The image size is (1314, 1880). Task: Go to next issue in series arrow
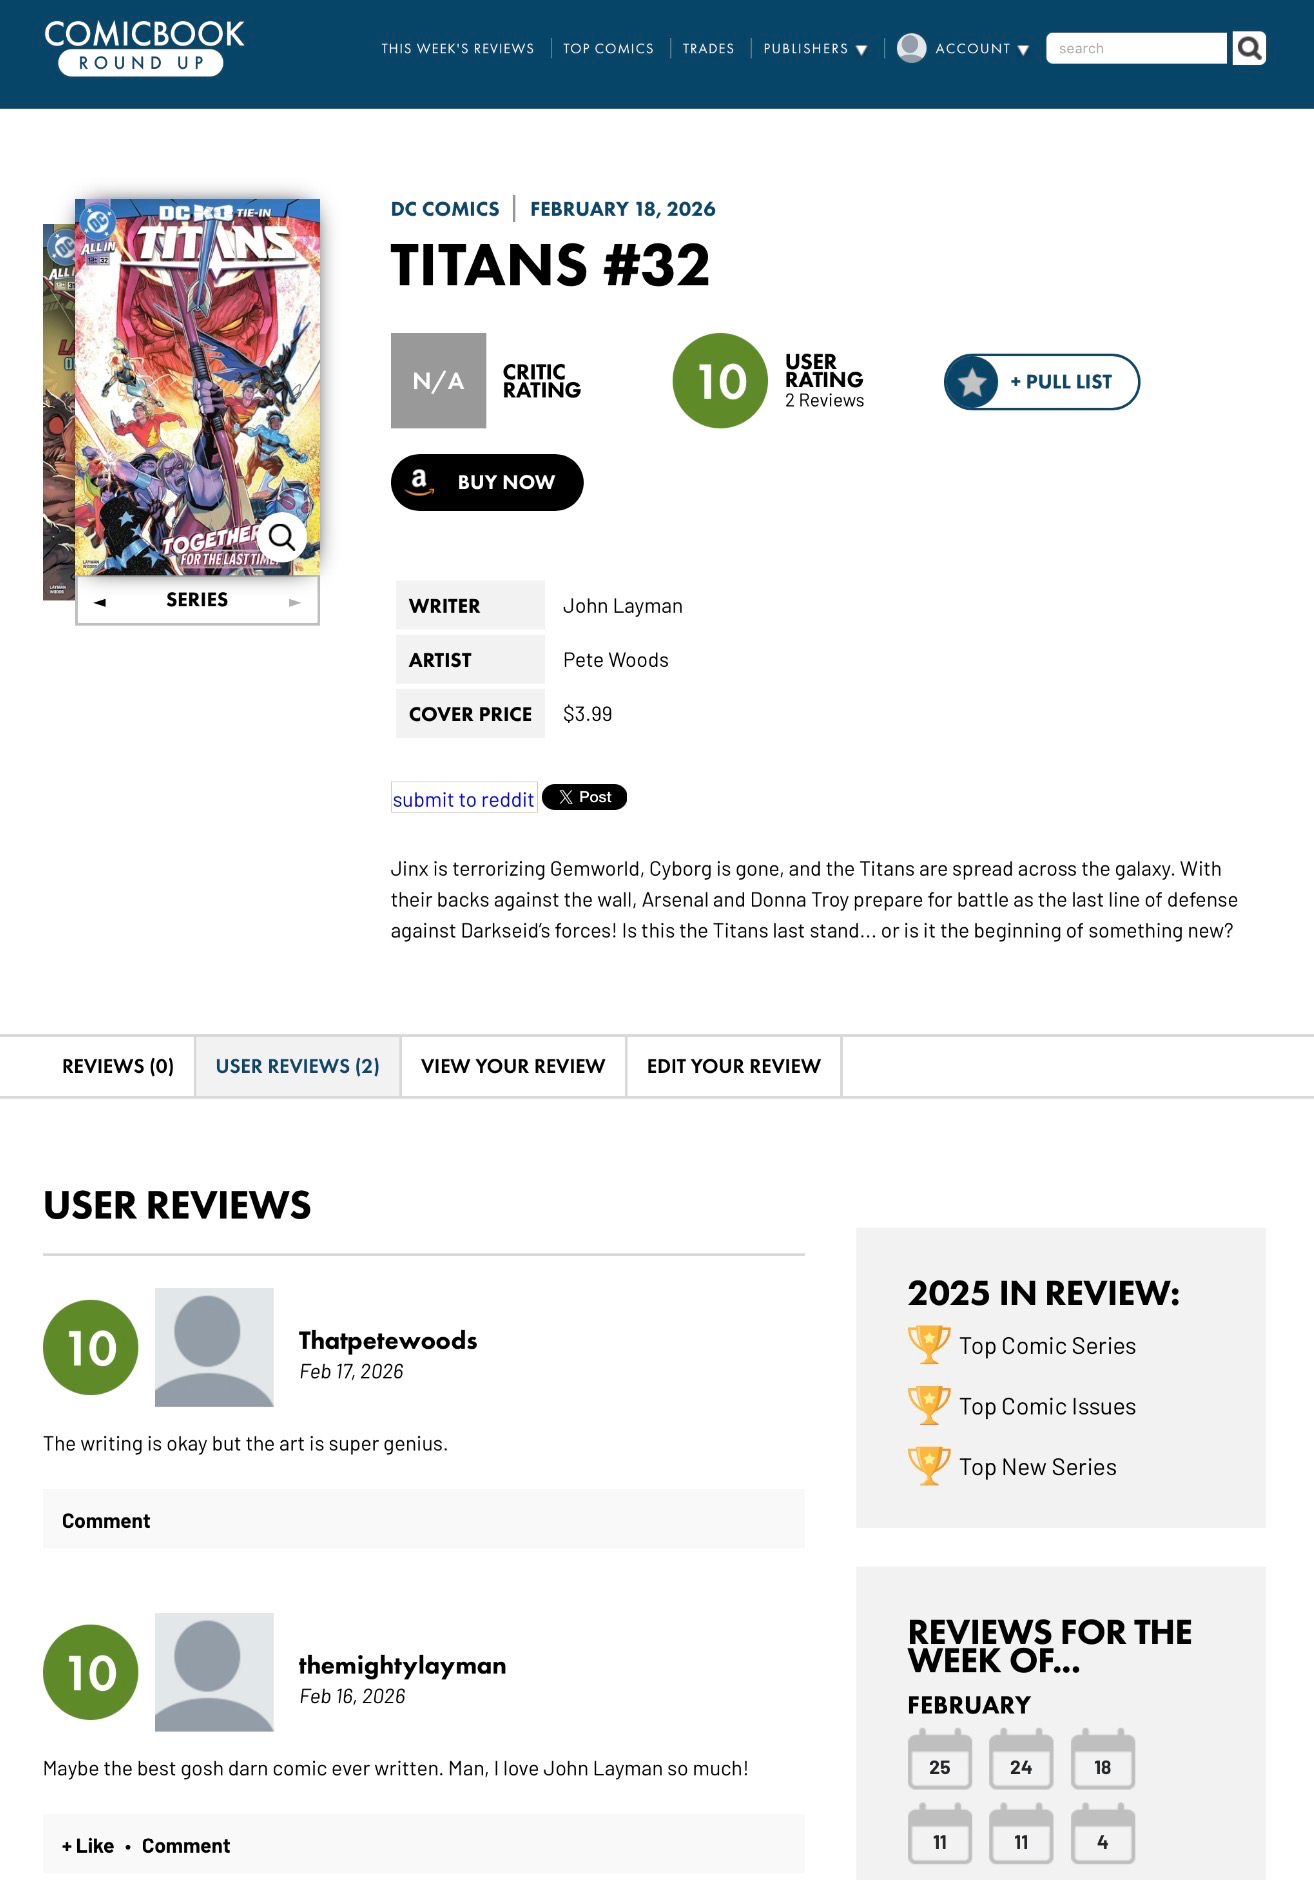294,602
